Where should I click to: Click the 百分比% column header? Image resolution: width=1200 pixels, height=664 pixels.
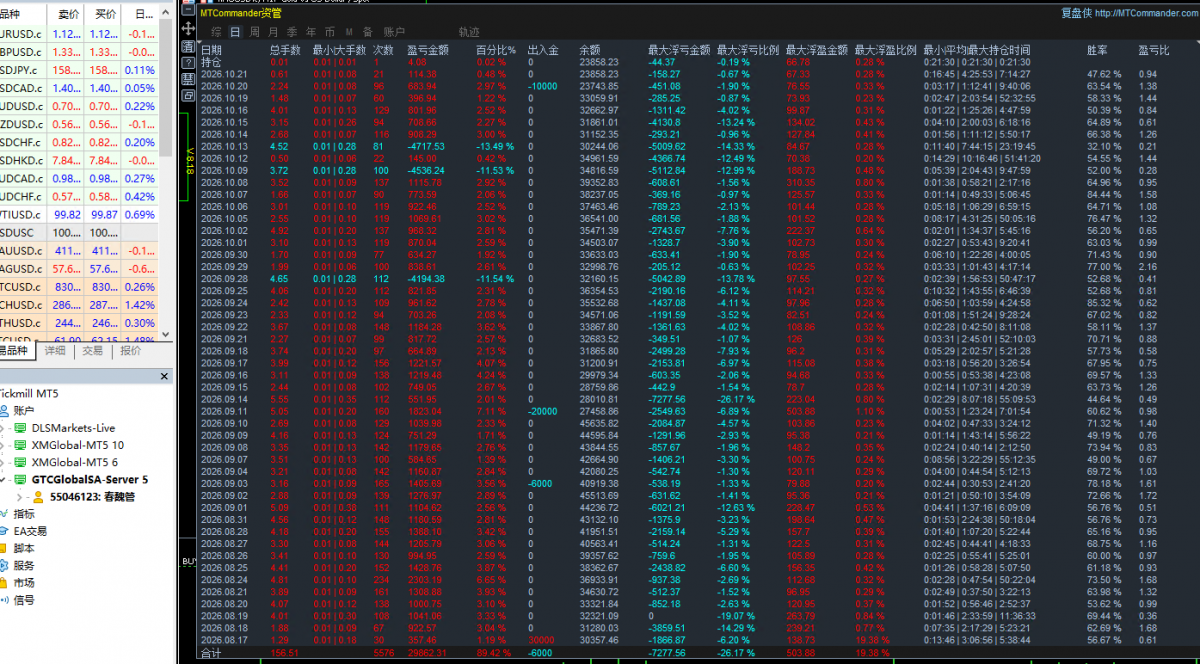495,49
